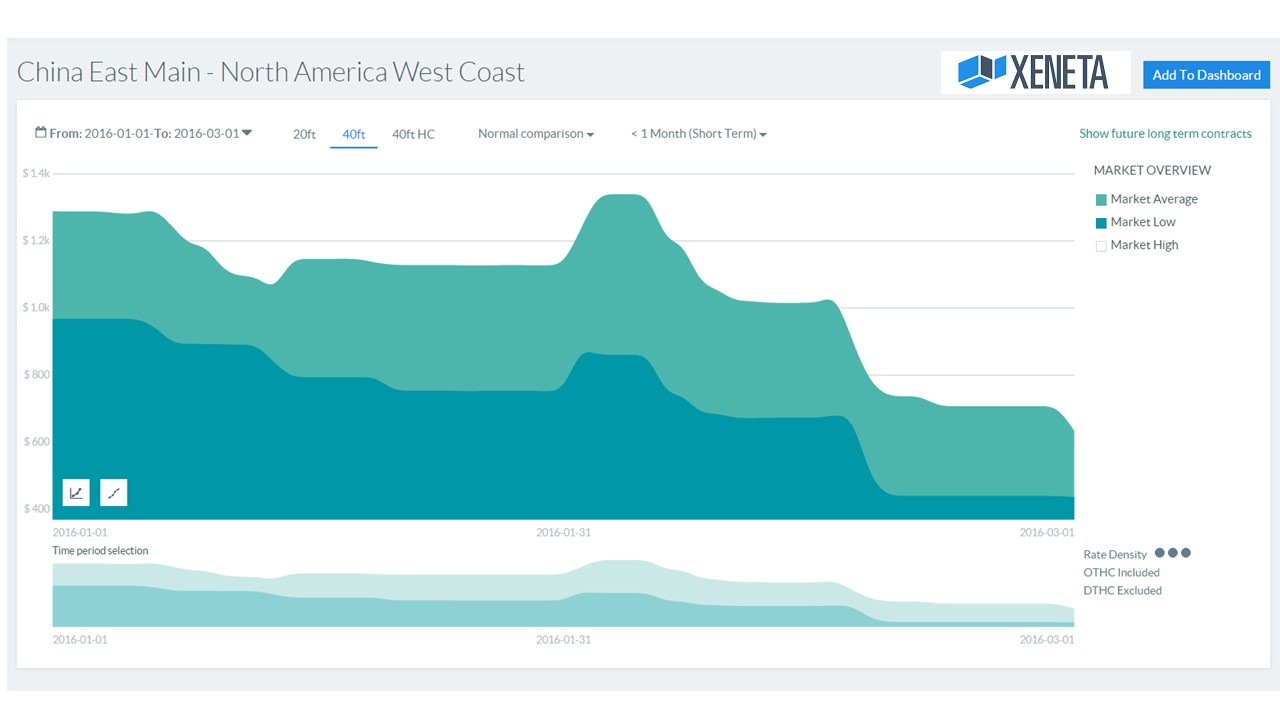Click the OTHC Included label
This screenshot has height=720, width=1280.
pos(1121,573)
